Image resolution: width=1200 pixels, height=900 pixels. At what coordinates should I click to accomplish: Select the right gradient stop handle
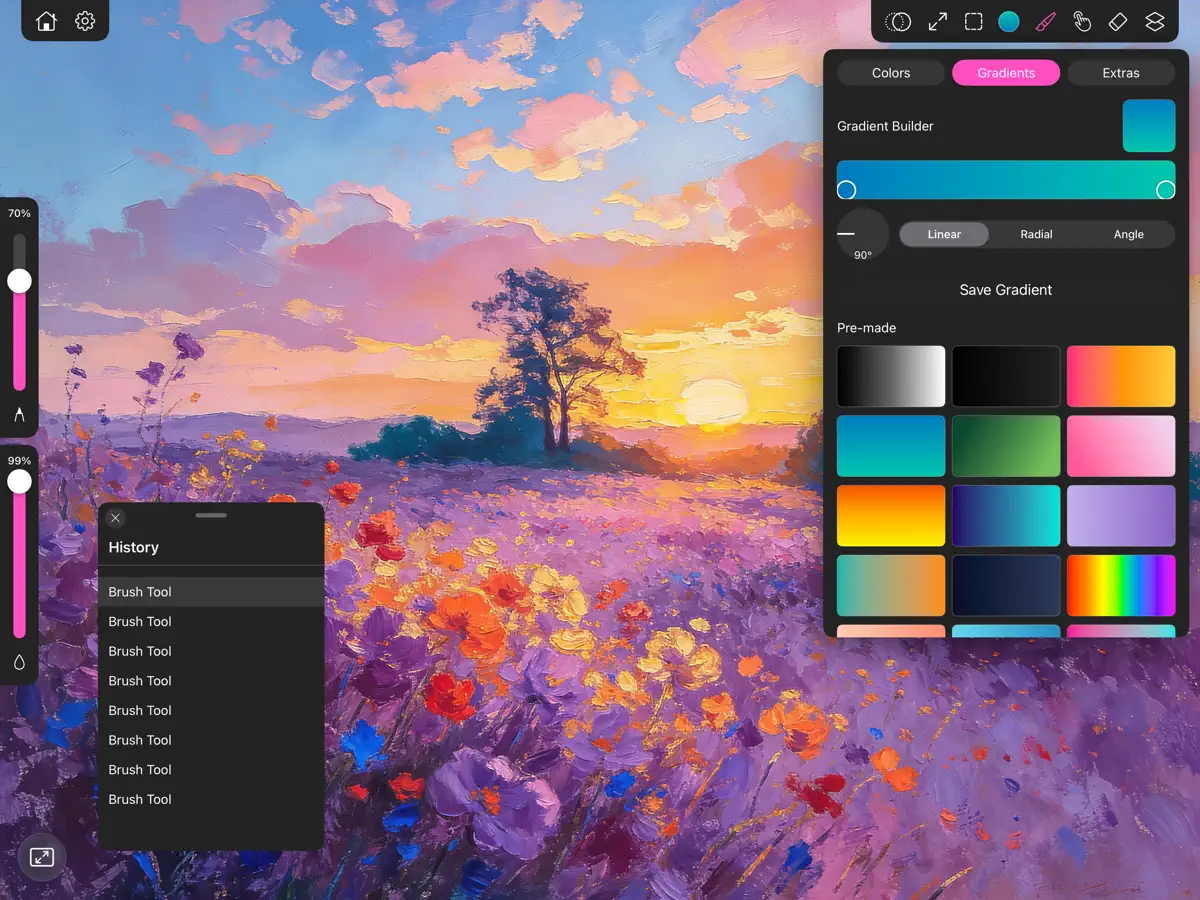[x=1166, y=190]
